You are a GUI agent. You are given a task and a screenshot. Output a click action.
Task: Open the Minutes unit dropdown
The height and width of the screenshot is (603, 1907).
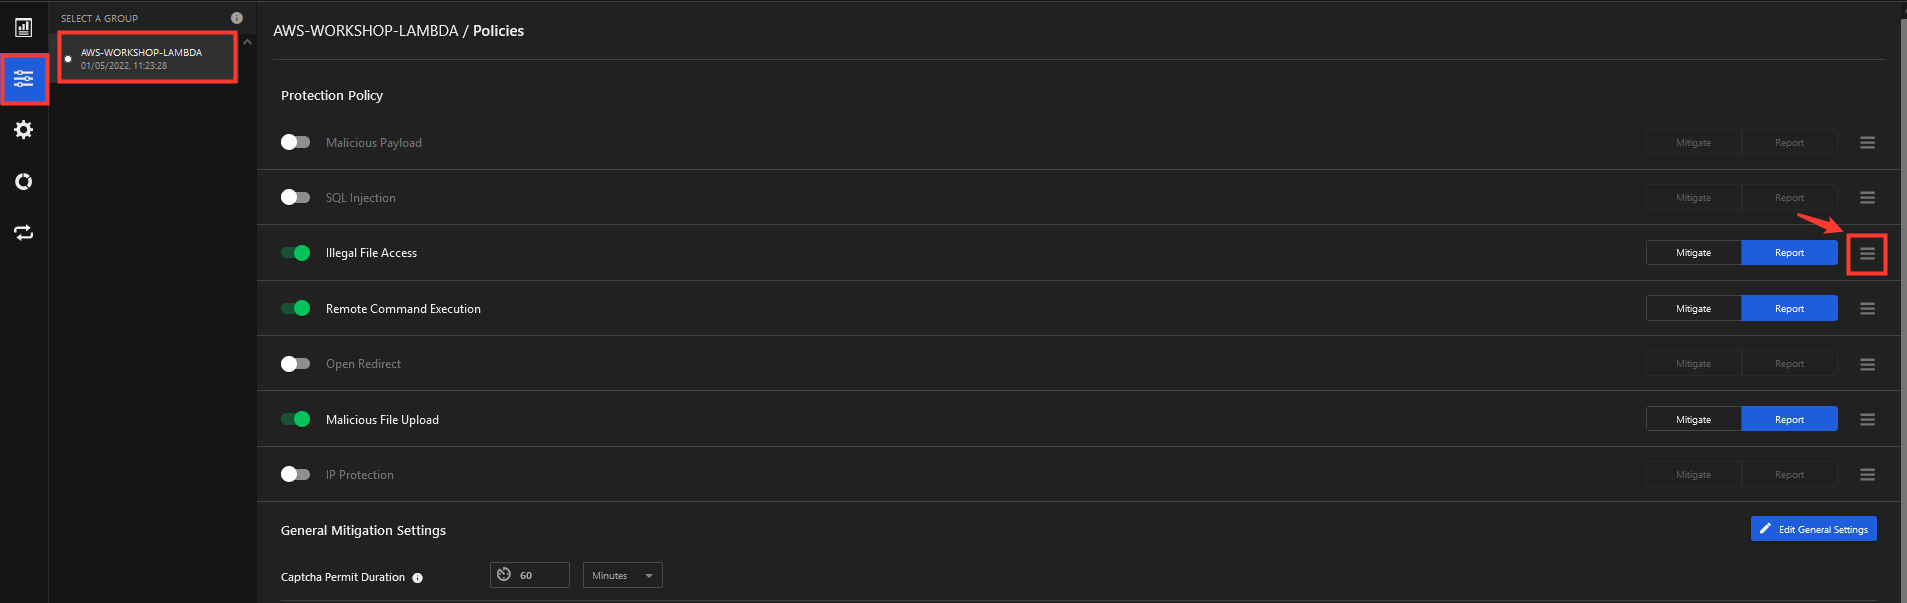[x=622, y=575]
